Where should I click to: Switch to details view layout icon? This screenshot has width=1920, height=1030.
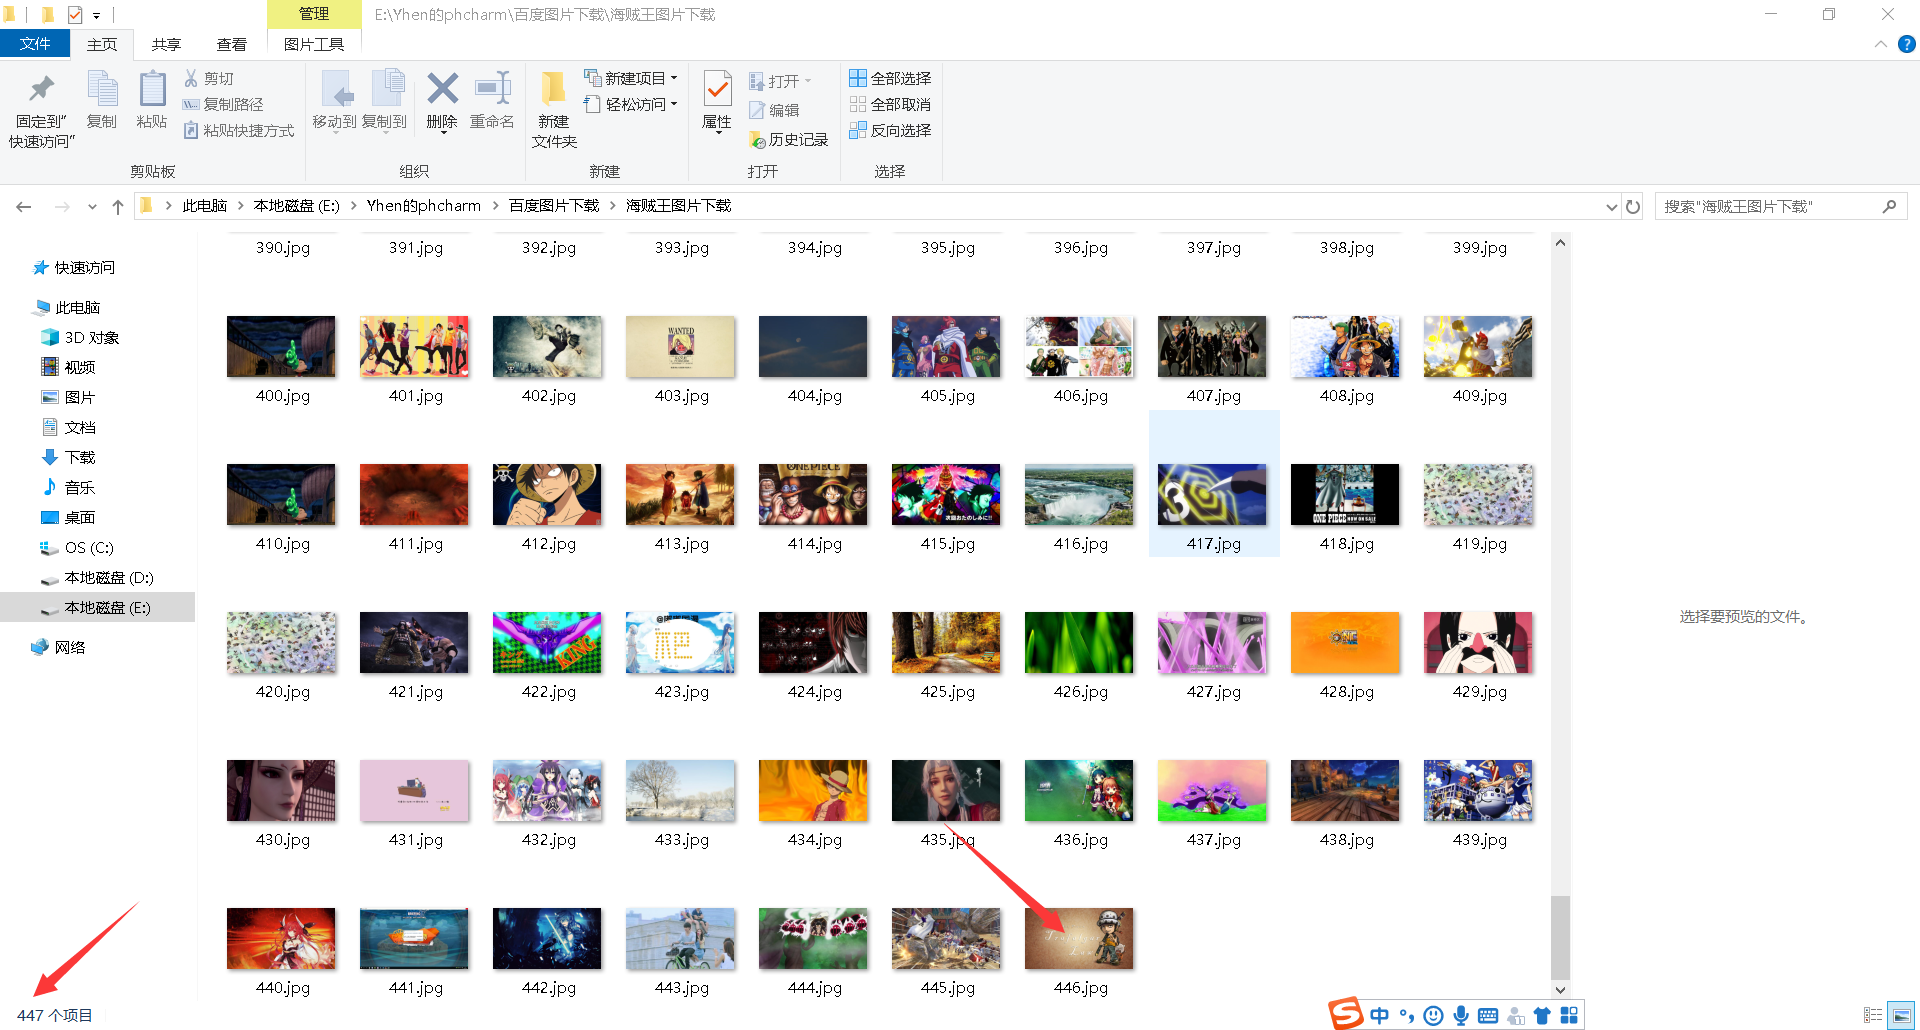click(x=1873, y=1015)
